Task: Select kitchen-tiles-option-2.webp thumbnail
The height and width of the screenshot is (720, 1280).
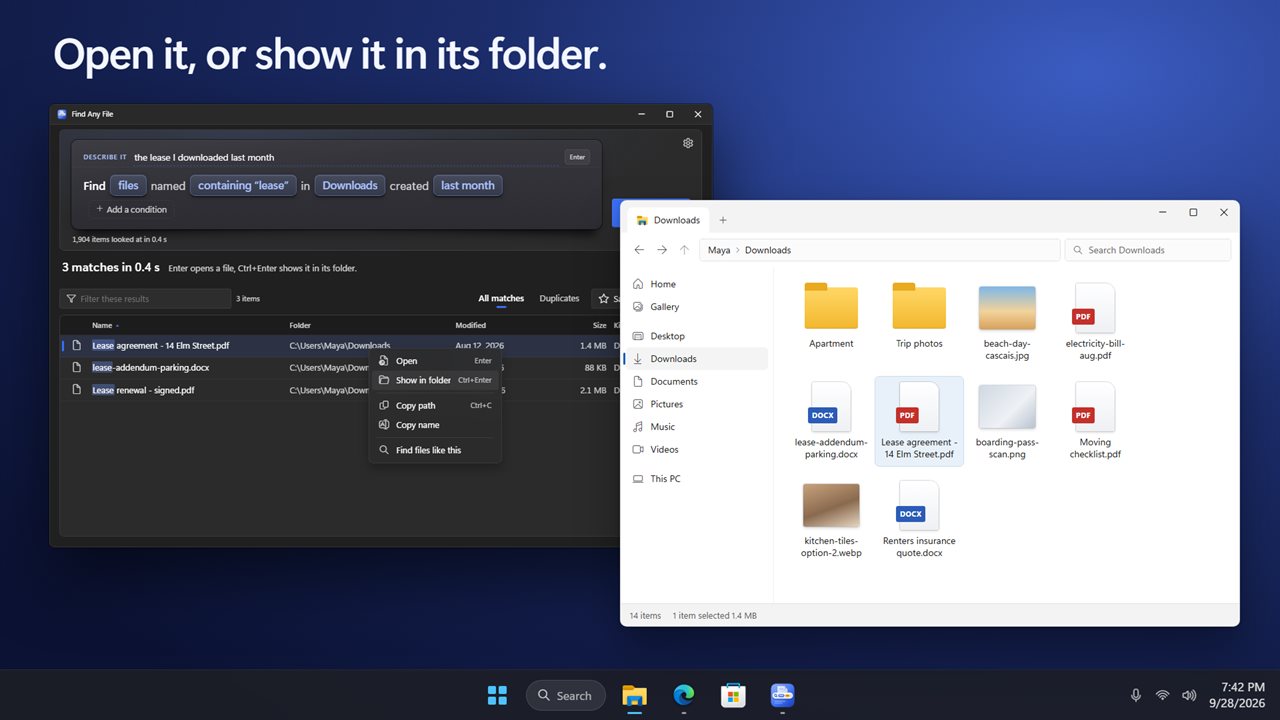Action: pos(831,506)
